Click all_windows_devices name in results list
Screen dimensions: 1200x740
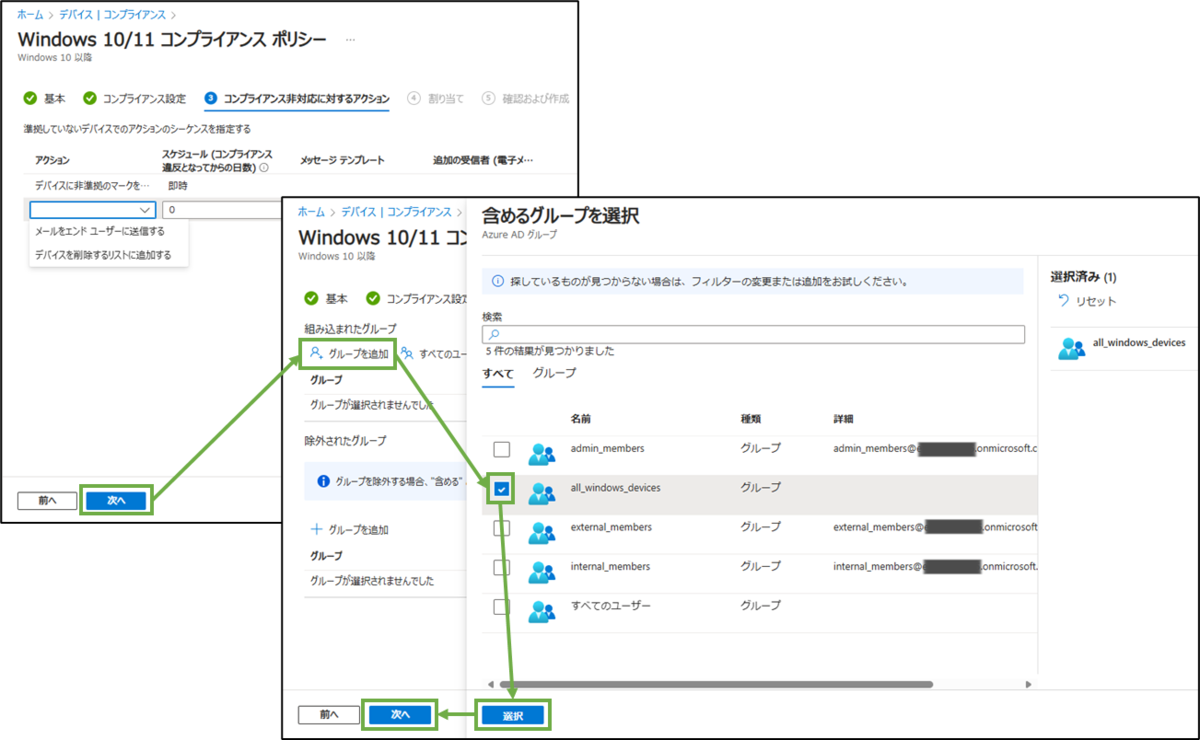pyautogui.click(x=615, y=488)
